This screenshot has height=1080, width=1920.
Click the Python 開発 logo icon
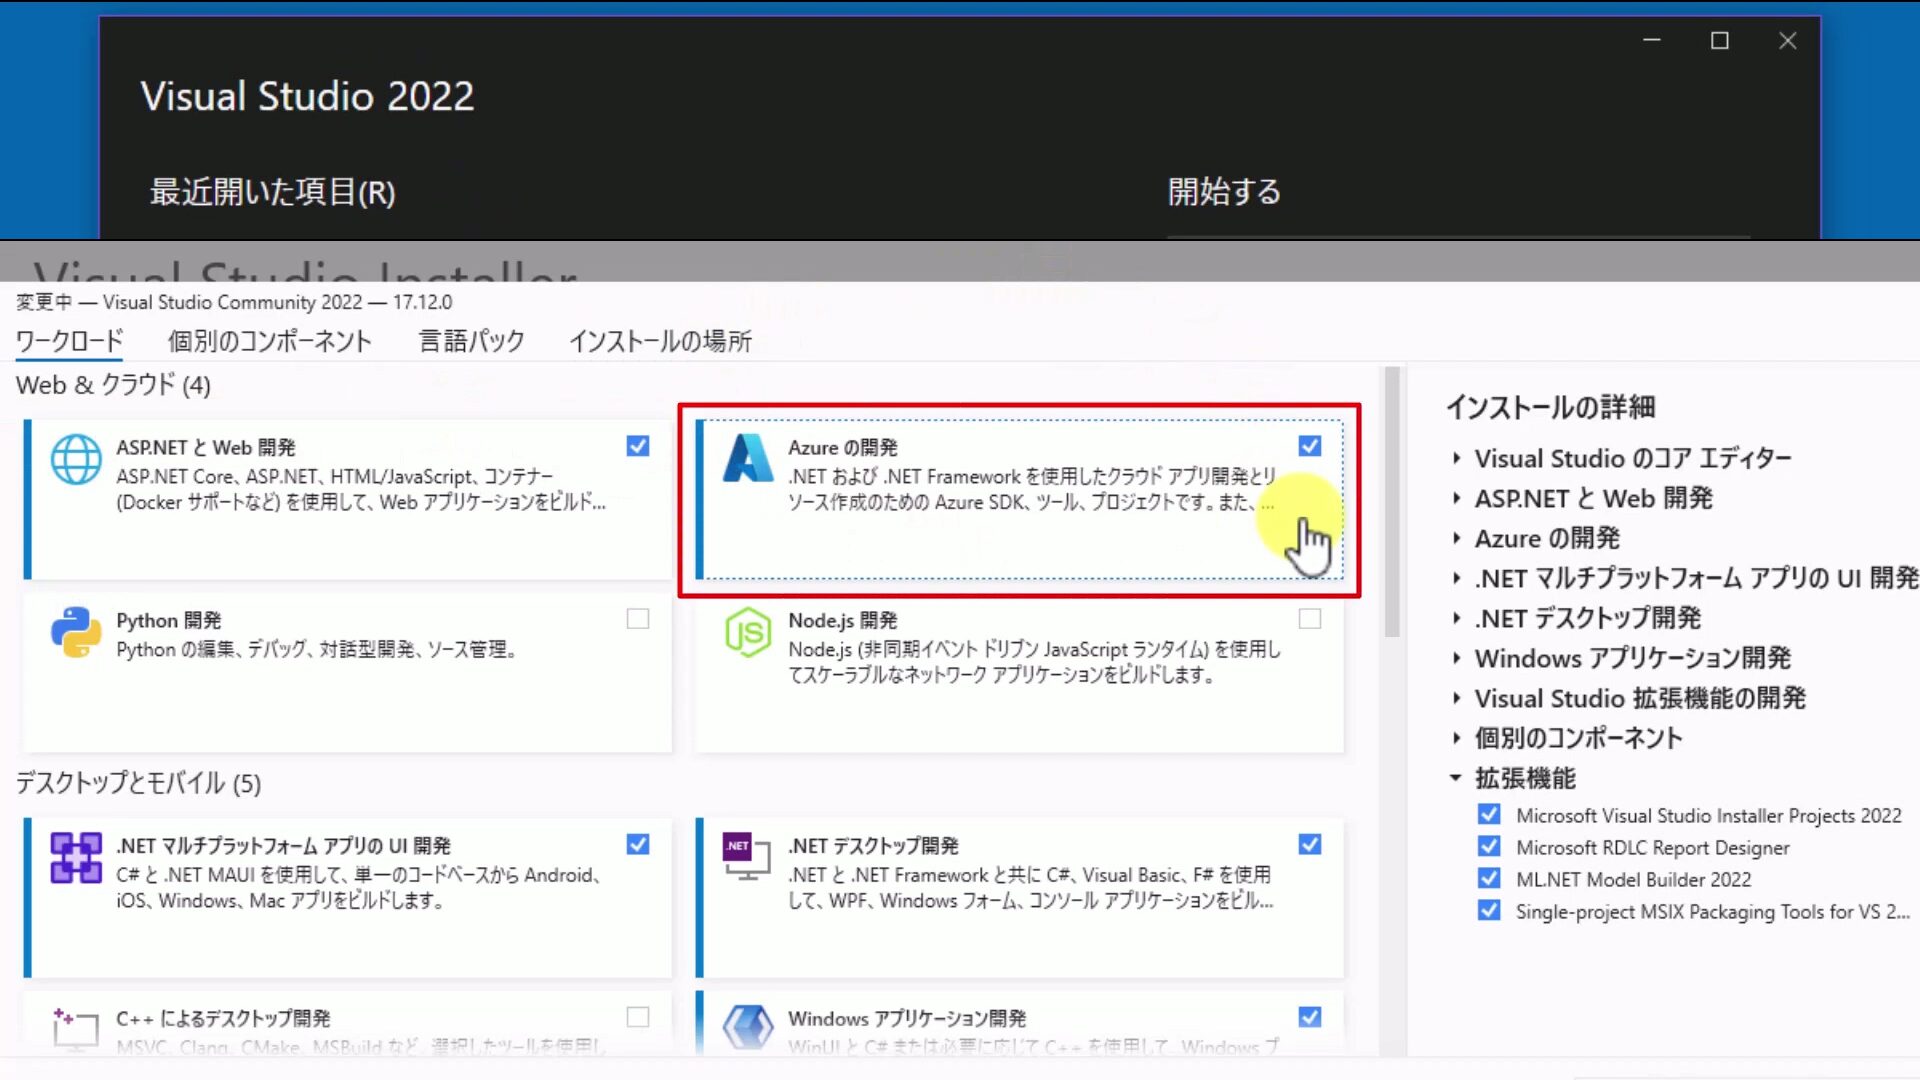tap(76, 632)
